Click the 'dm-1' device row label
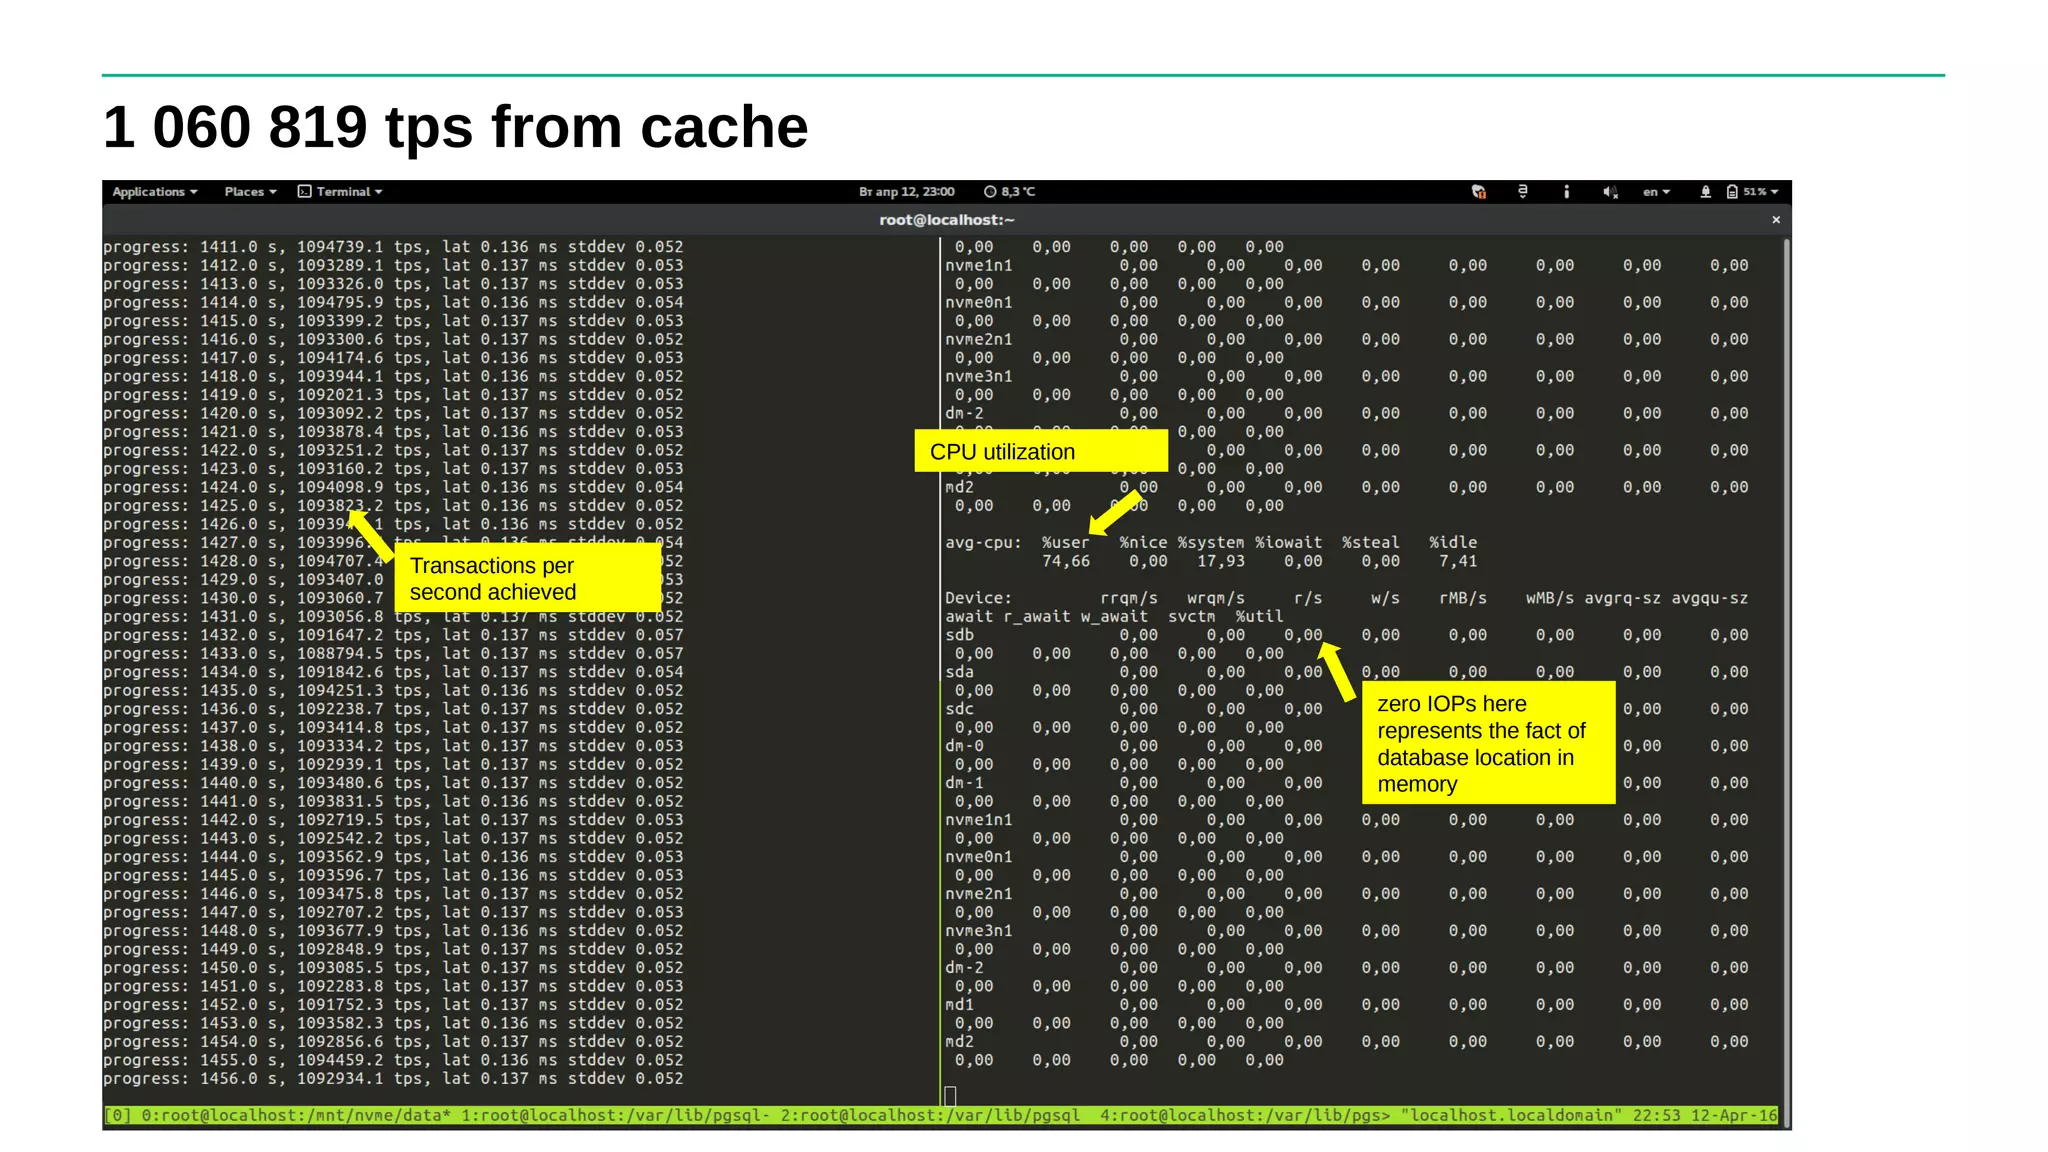 point(964,783)
